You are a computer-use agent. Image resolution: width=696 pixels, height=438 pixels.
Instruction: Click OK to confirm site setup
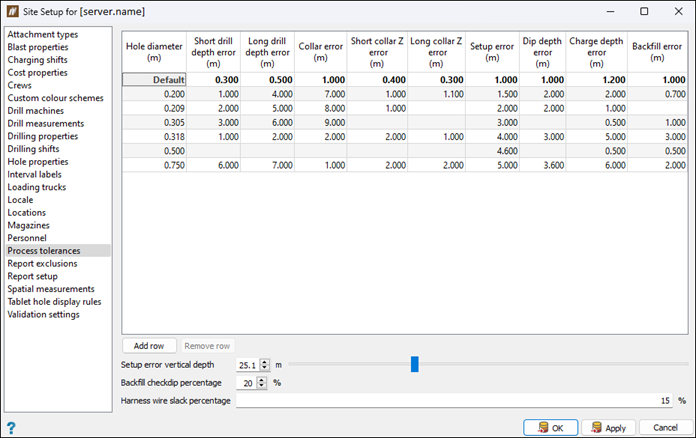pyautogui.click(x=550, y=427)
